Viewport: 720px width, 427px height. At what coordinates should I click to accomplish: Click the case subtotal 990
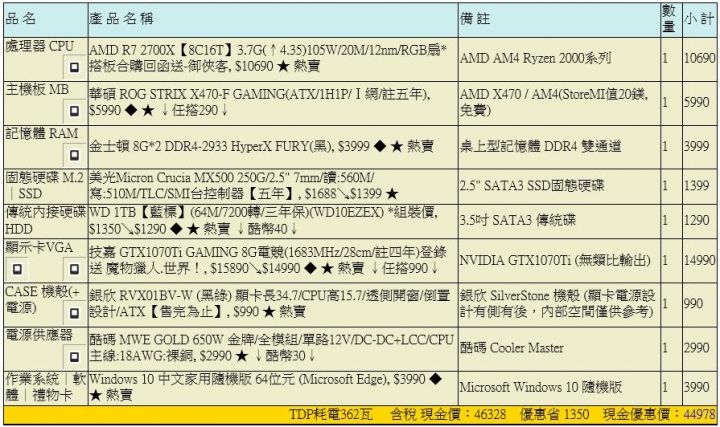pyautogui.click(x=693, y=303)
